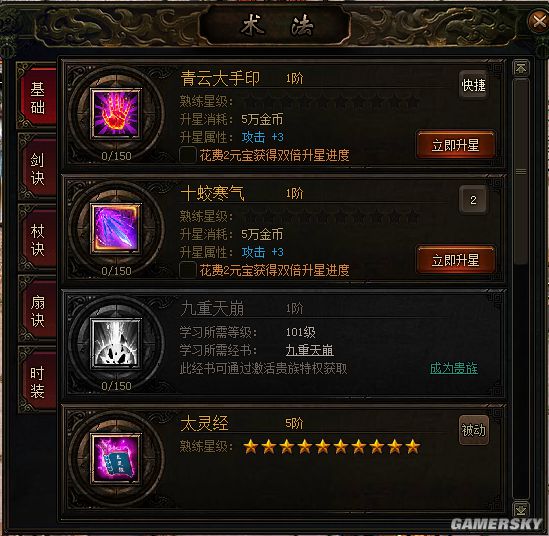Click the greyed 九重天崩 skill icon
Image resolution: width=549 pixels, height=536 pixels.
[116, 343]
